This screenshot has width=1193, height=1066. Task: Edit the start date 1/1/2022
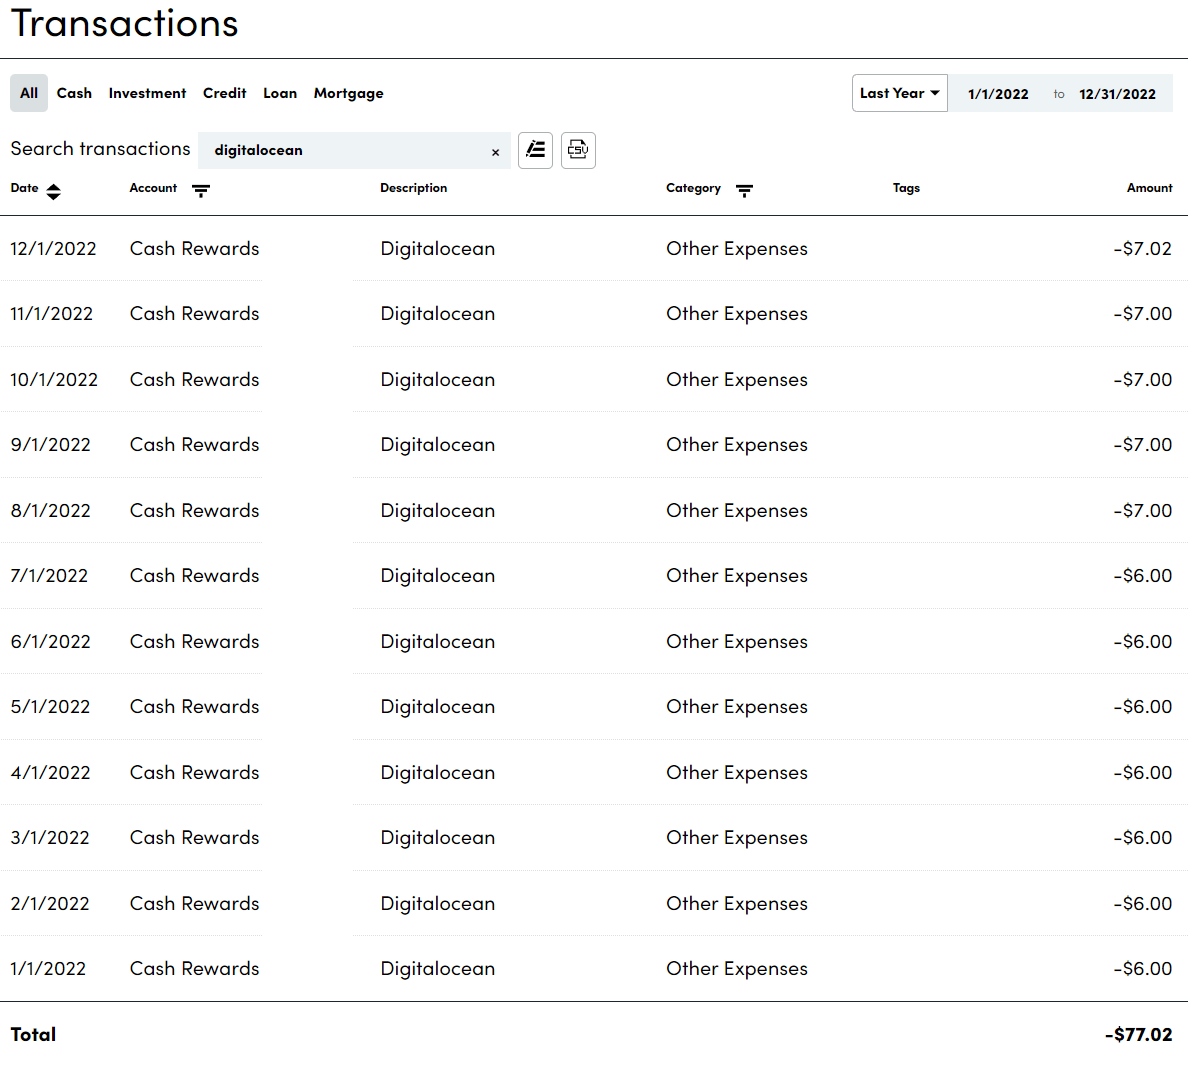(x=997, y=94)
